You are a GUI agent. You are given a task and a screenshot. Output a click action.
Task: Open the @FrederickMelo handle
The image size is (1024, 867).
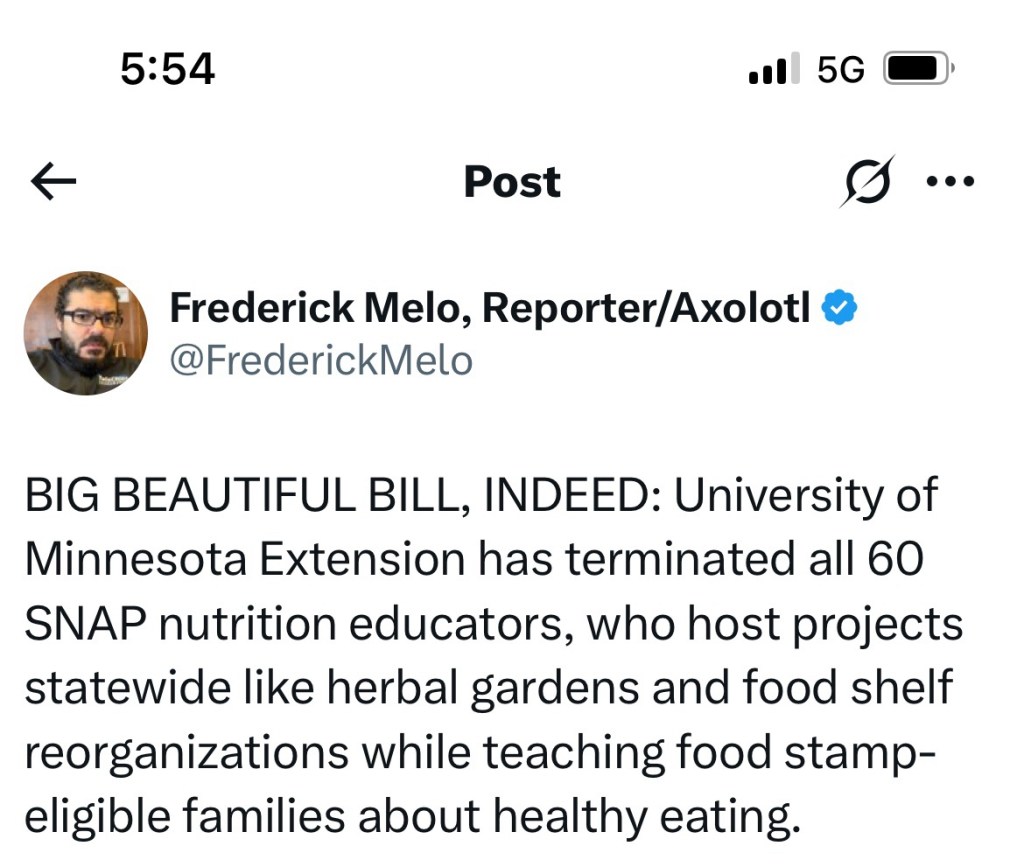pos(320,359)
